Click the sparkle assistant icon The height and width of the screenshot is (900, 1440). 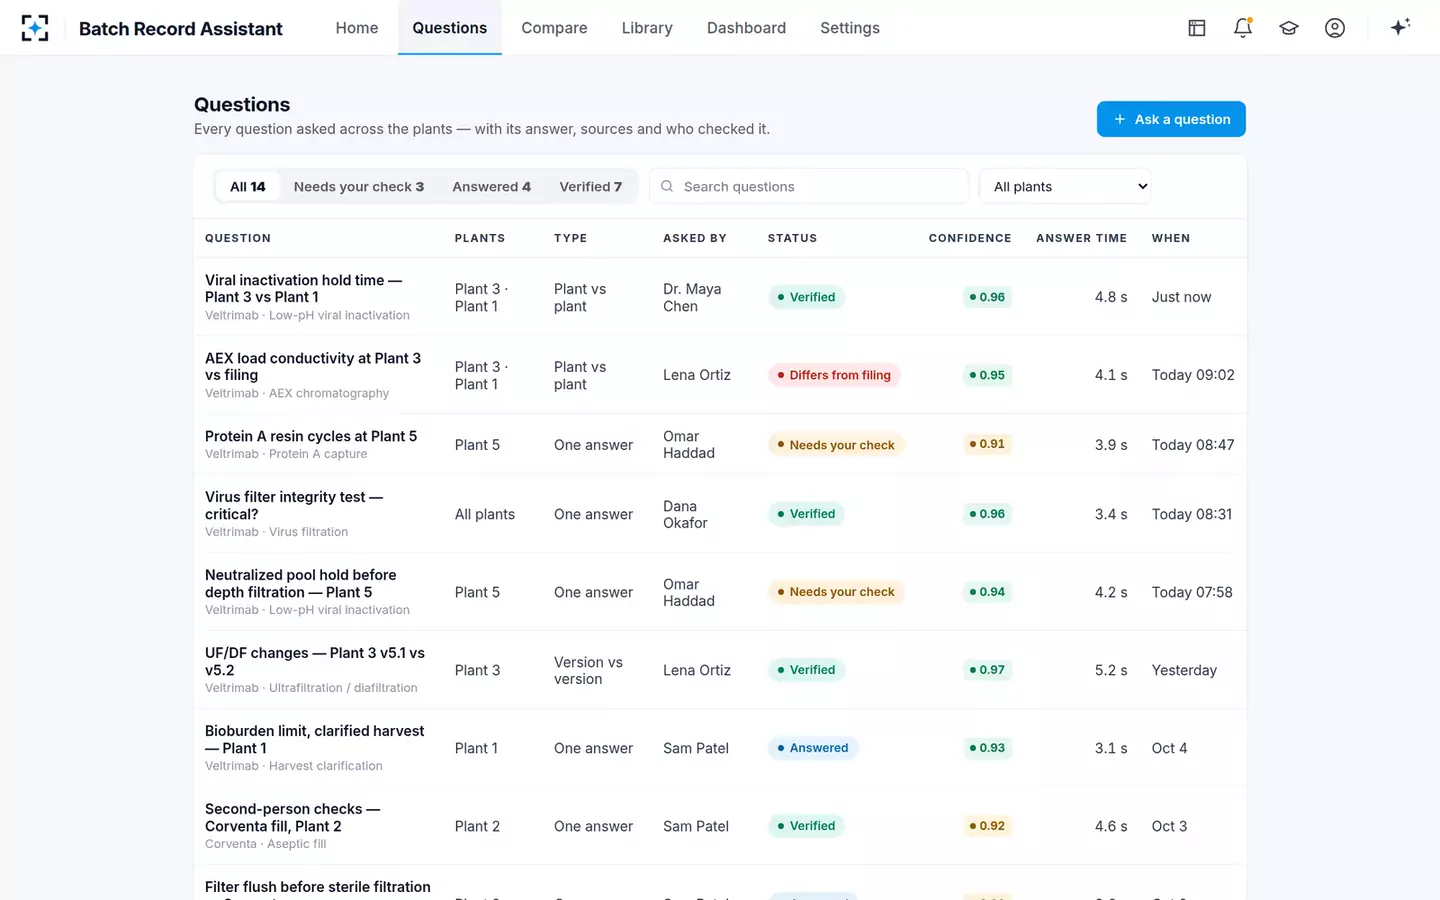tap(1400, 27)
